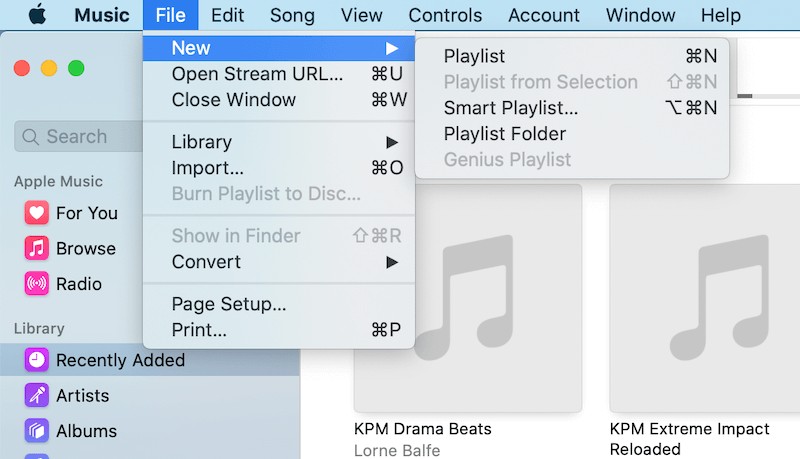
Task: Choose Close Window from File menu
Action: coord(279,99)
